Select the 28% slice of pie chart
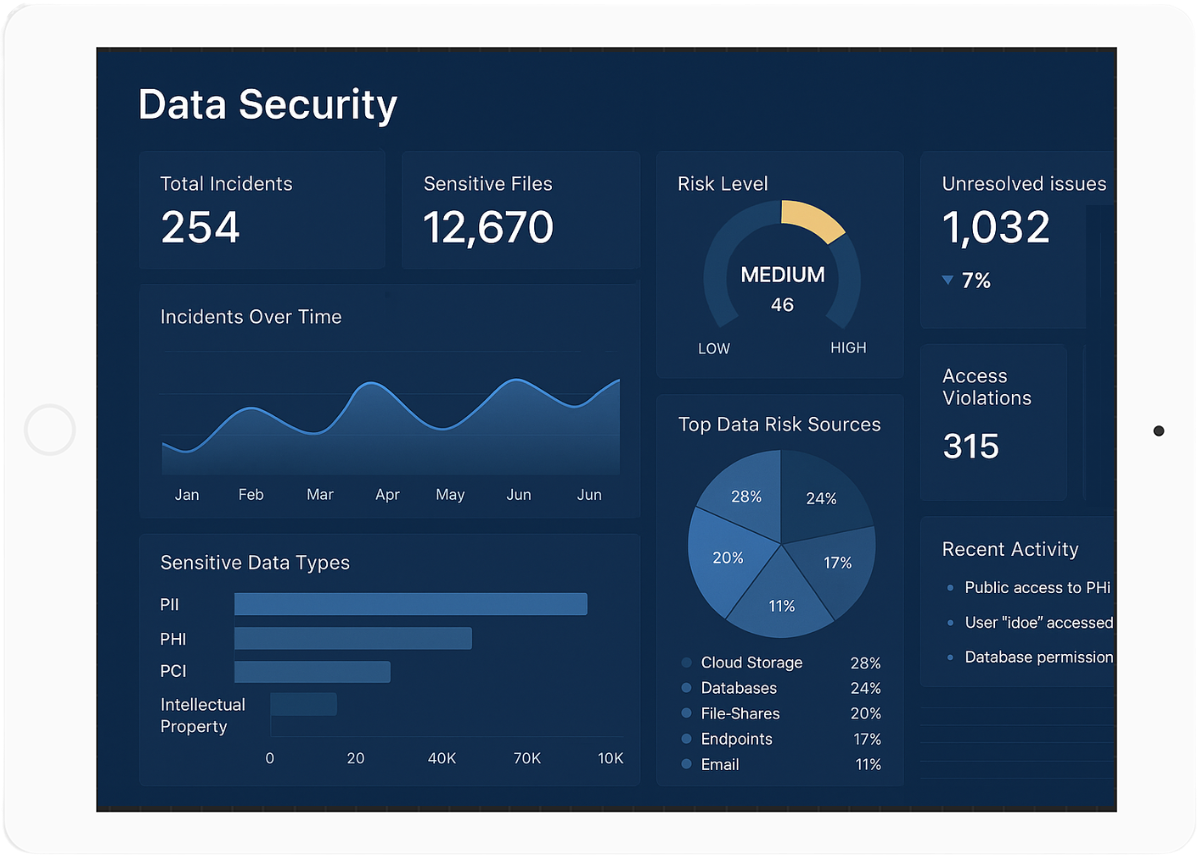1200x858 pixels. point(745,490)
